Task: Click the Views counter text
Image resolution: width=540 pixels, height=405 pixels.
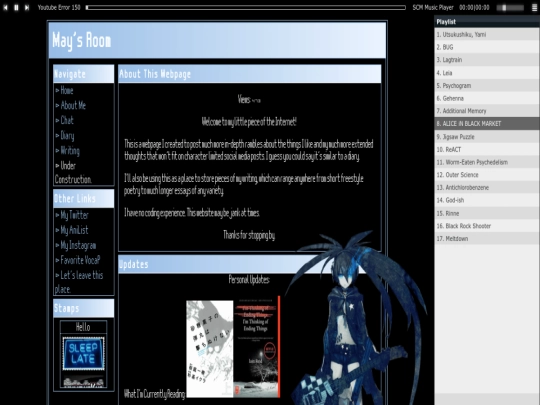Action: (x=249, y=100)
